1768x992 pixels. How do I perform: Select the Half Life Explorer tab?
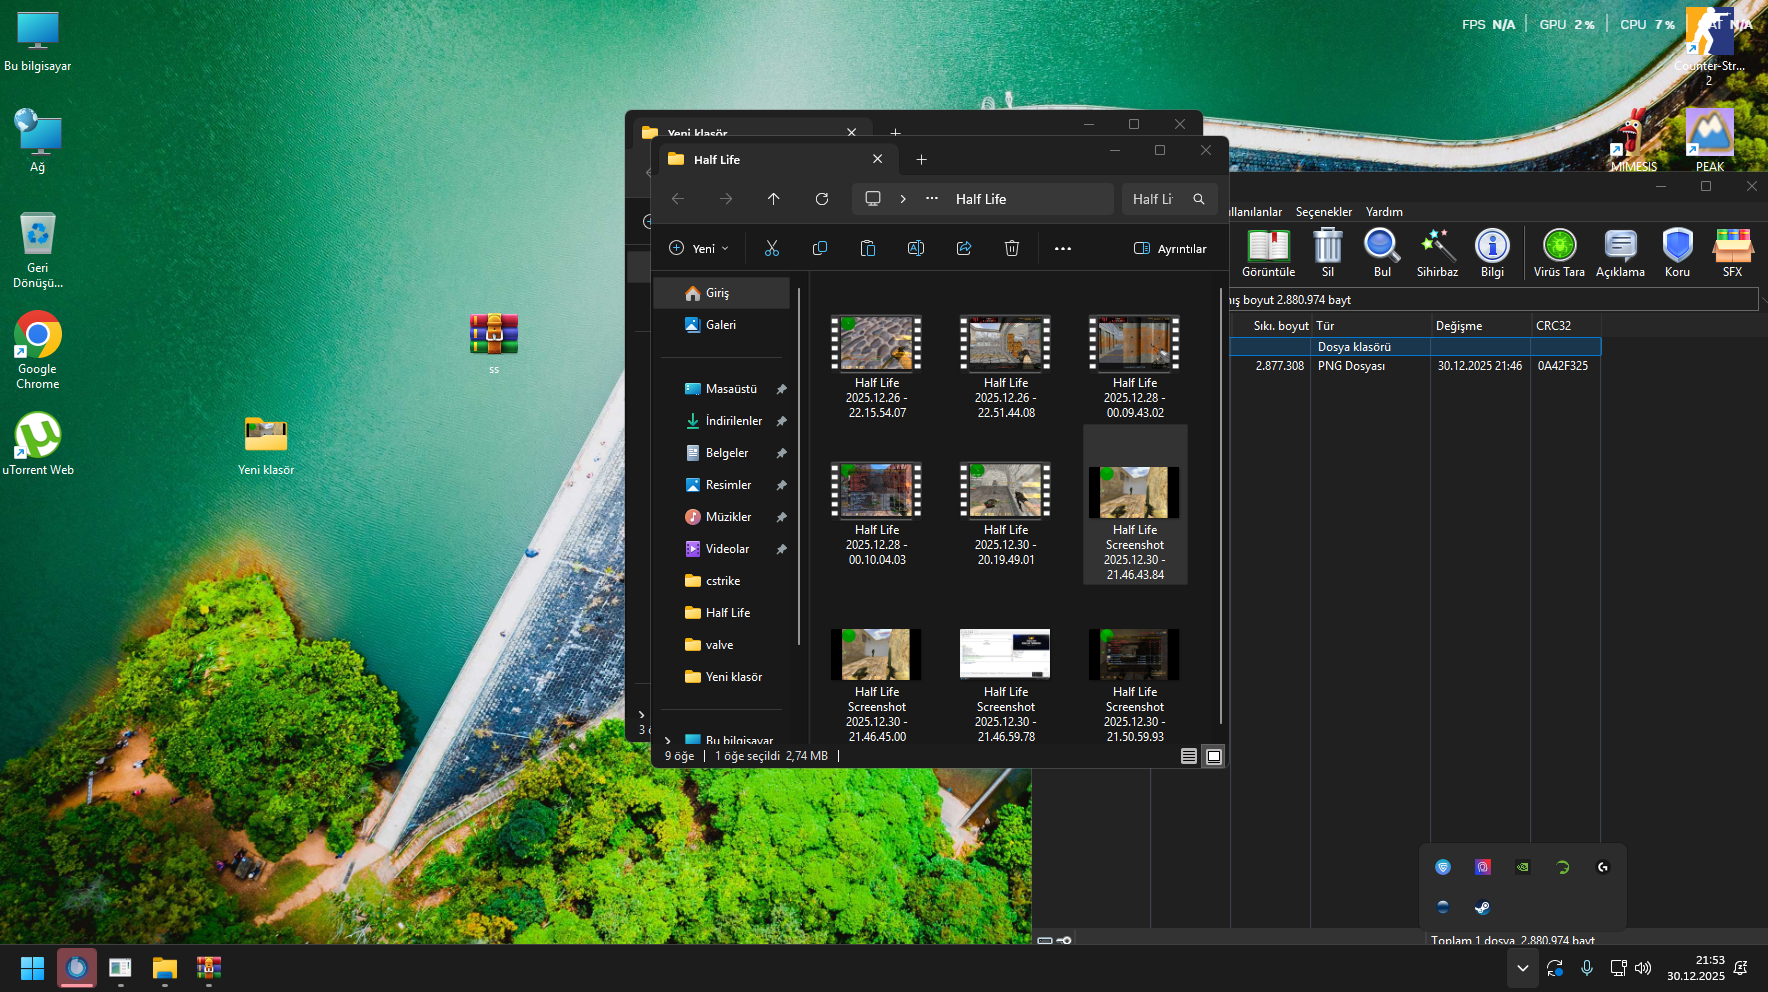coord(776,159)
